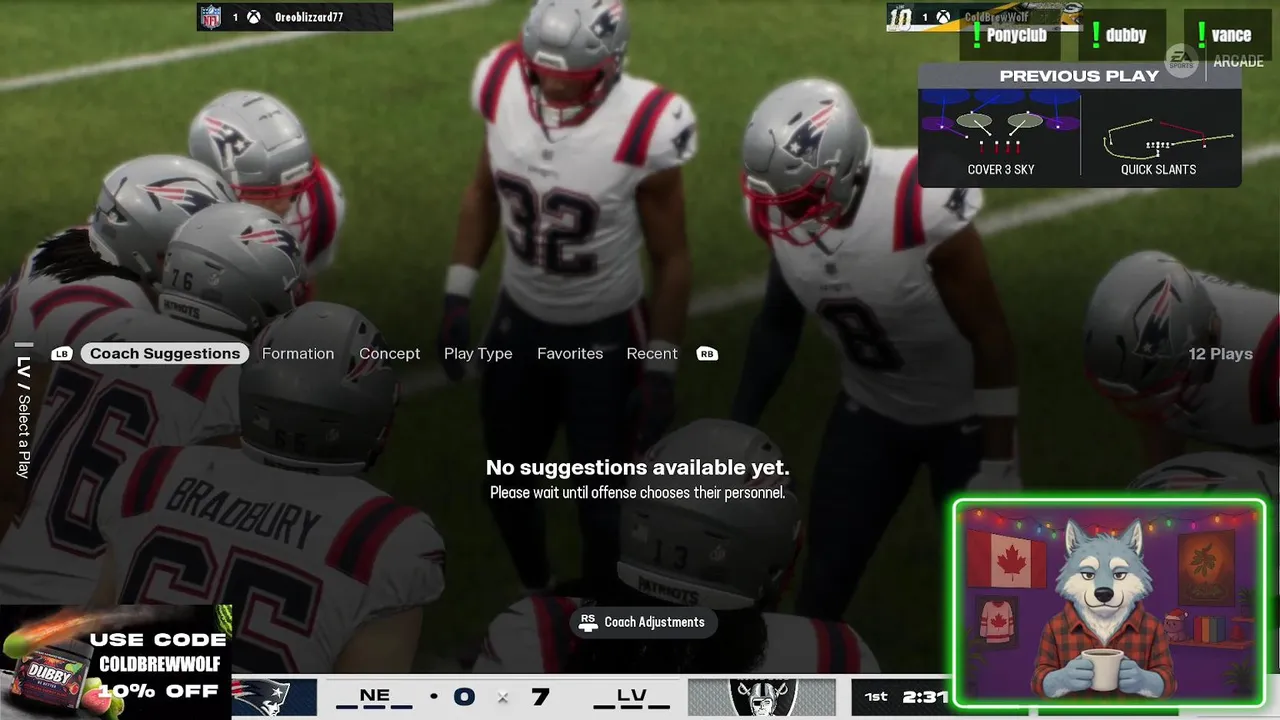Click the COLDBREWWOLF promo code text

[x=160, y=665]
